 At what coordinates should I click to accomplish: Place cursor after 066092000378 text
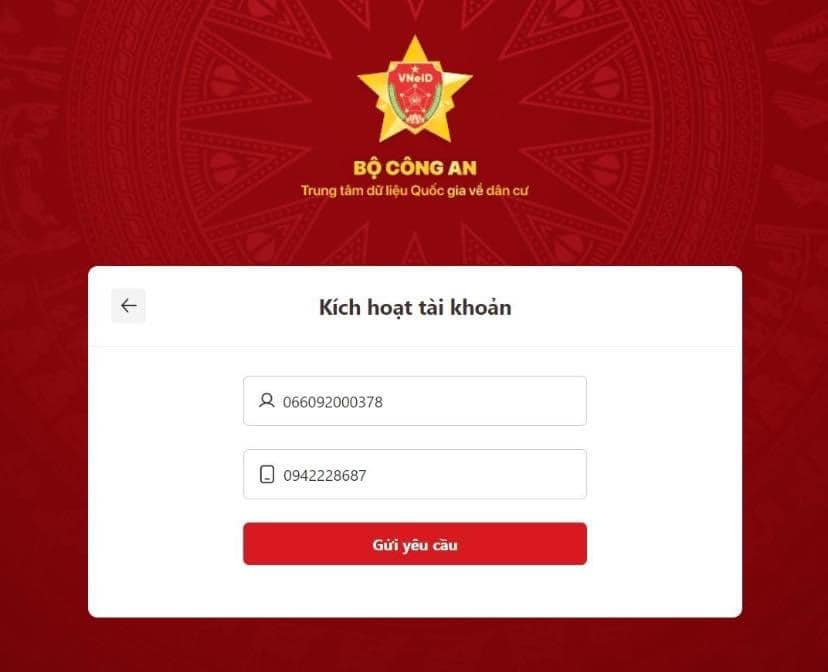[x=384, y=402]
